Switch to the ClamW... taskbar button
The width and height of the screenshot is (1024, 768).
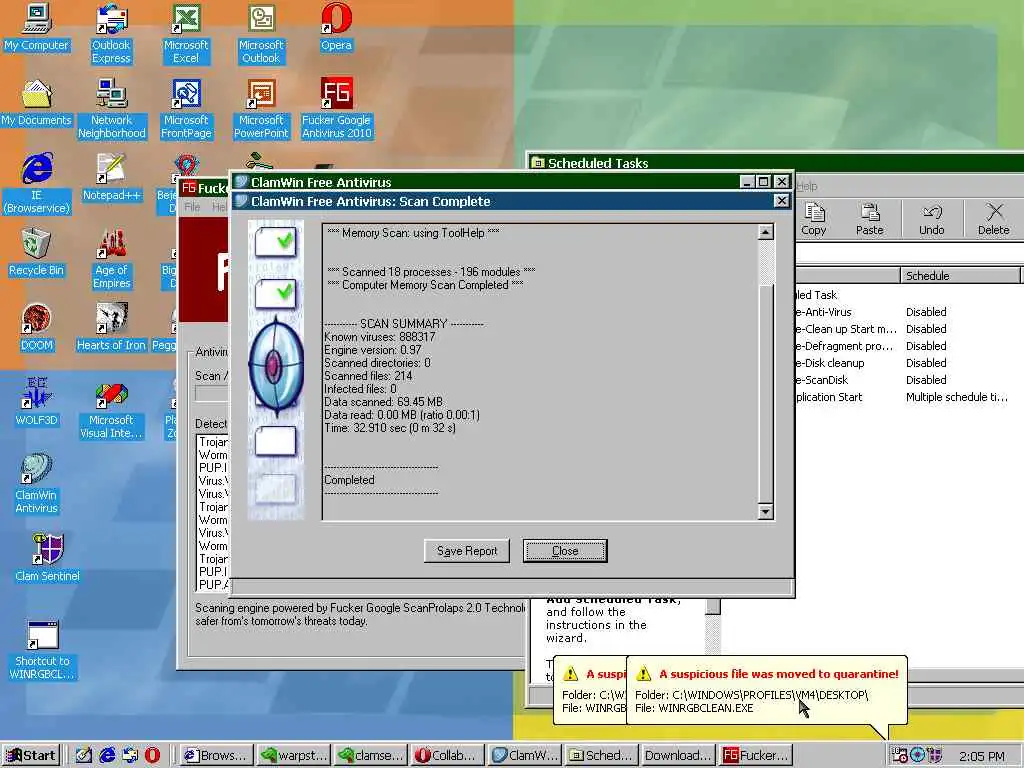(524, 755)
